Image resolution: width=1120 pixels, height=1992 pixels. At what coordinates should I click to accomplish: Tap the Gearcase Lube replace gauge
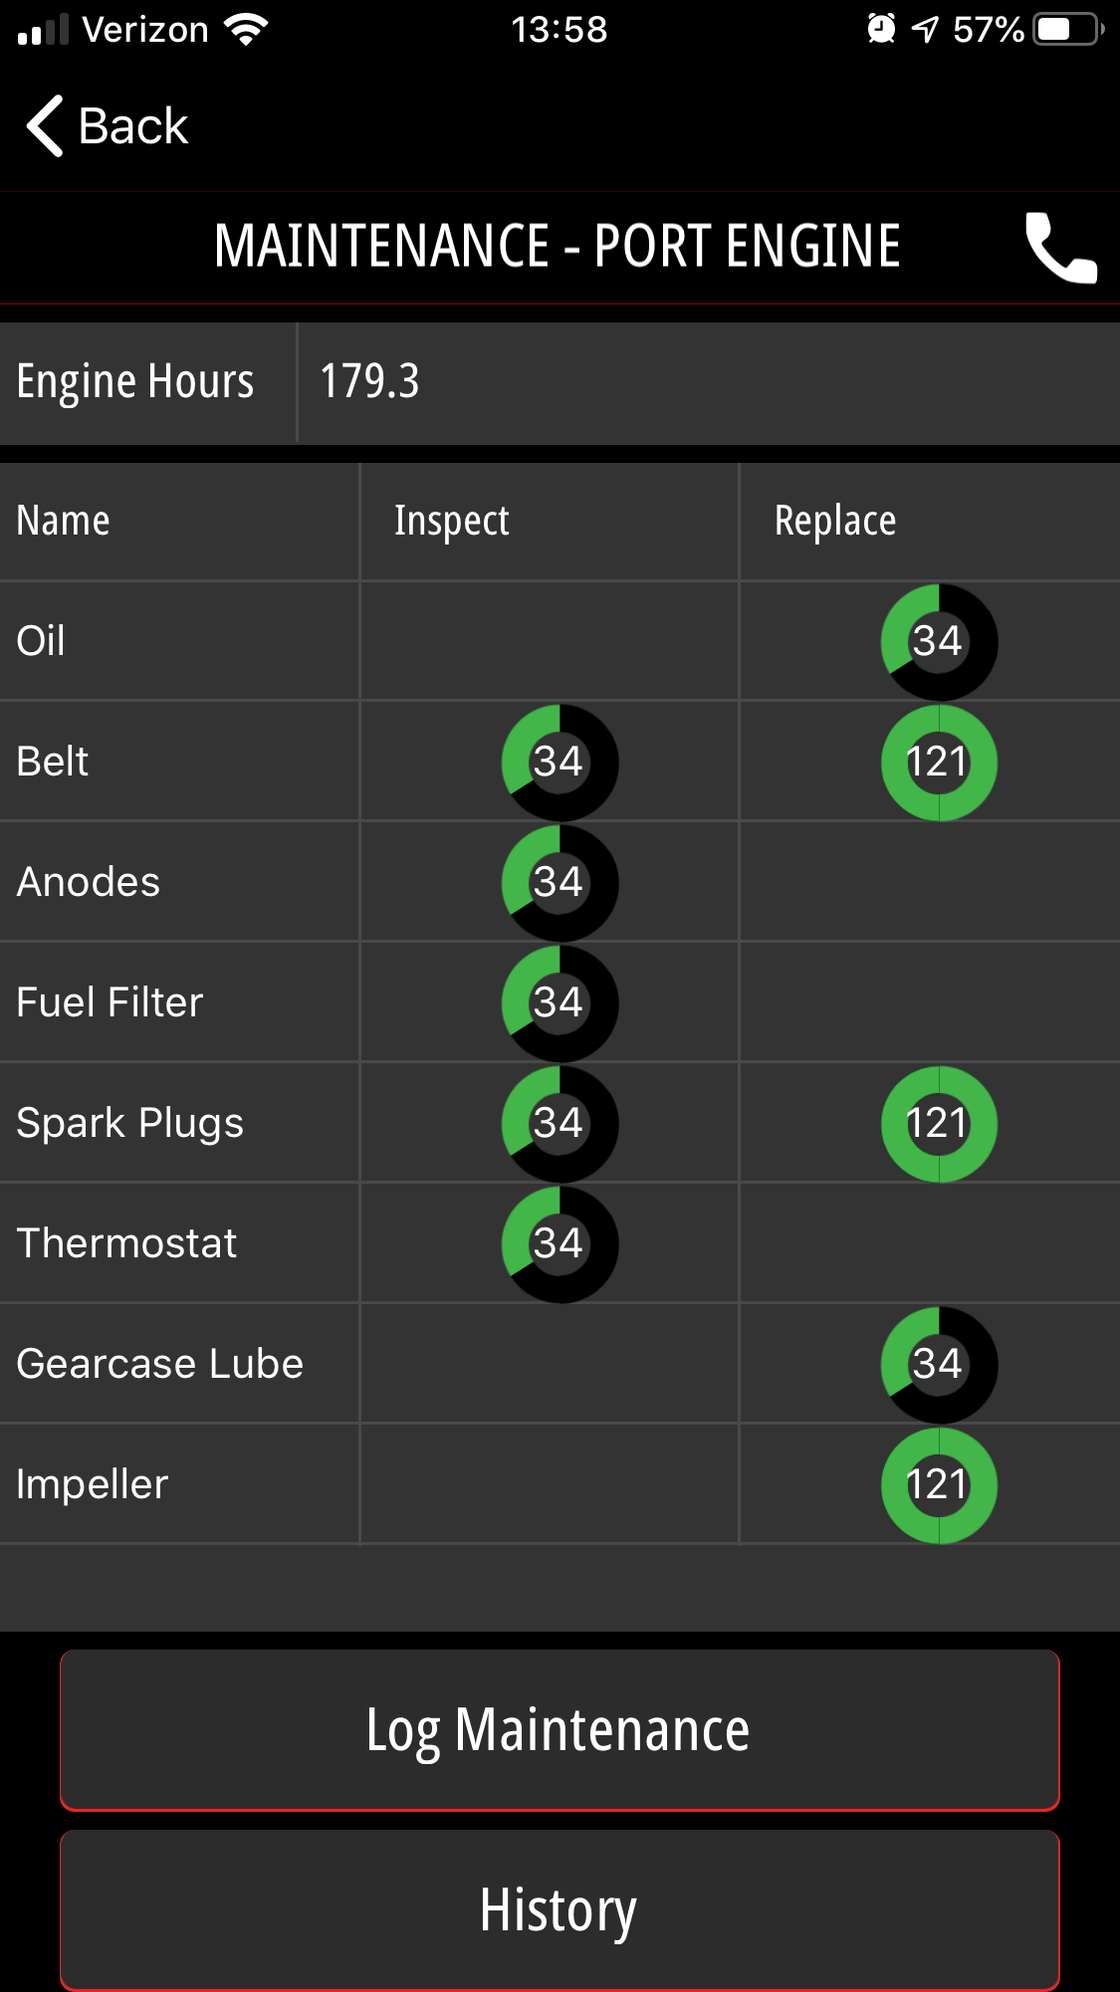(x=939, y=1364)
